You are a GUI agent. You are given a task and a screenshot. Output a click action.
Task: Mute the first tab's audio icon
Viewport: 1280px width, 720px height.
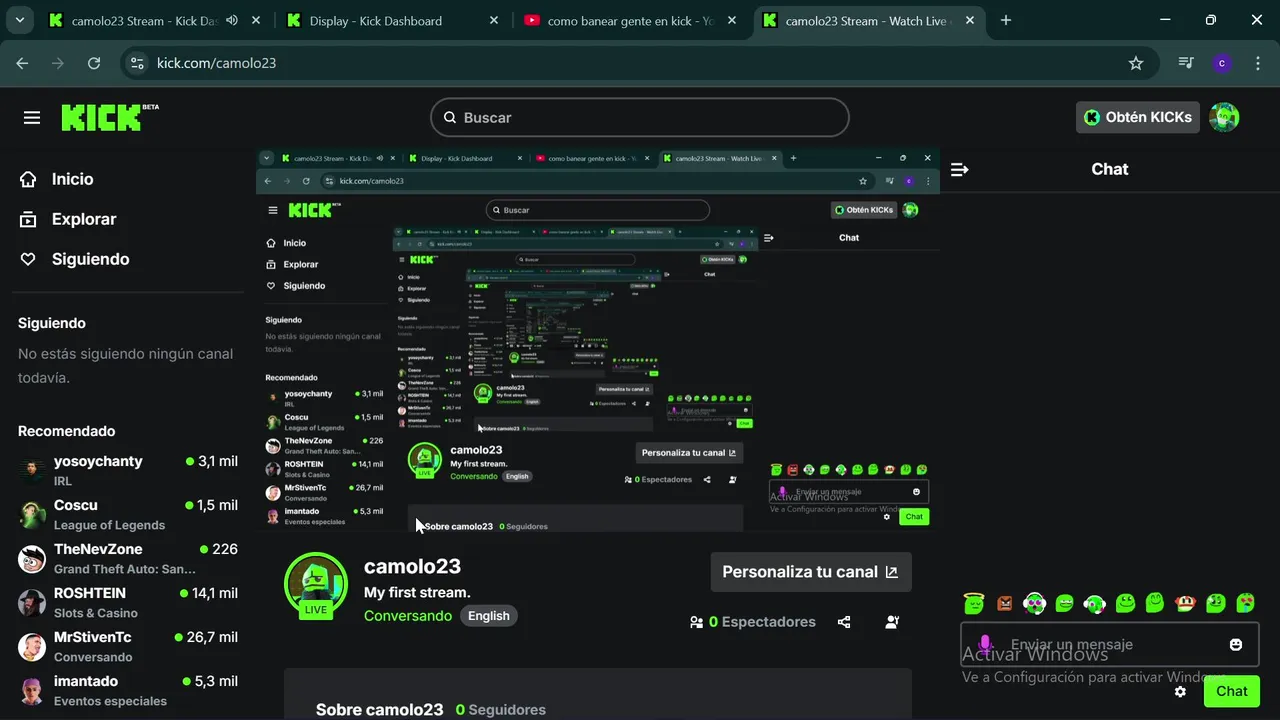(x=232, y=20)
